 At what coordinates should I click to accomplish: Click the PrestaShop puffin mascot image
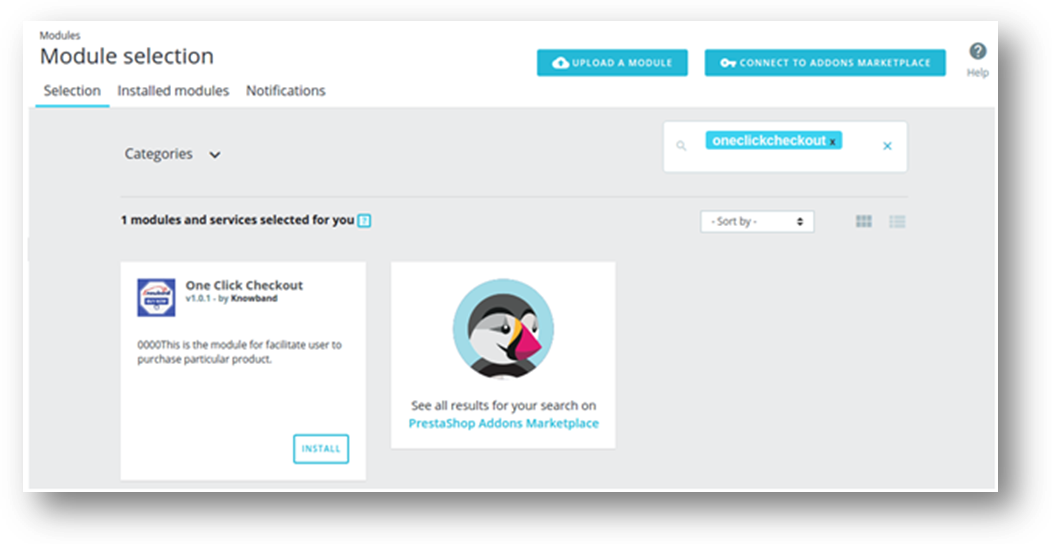(503, 329)
